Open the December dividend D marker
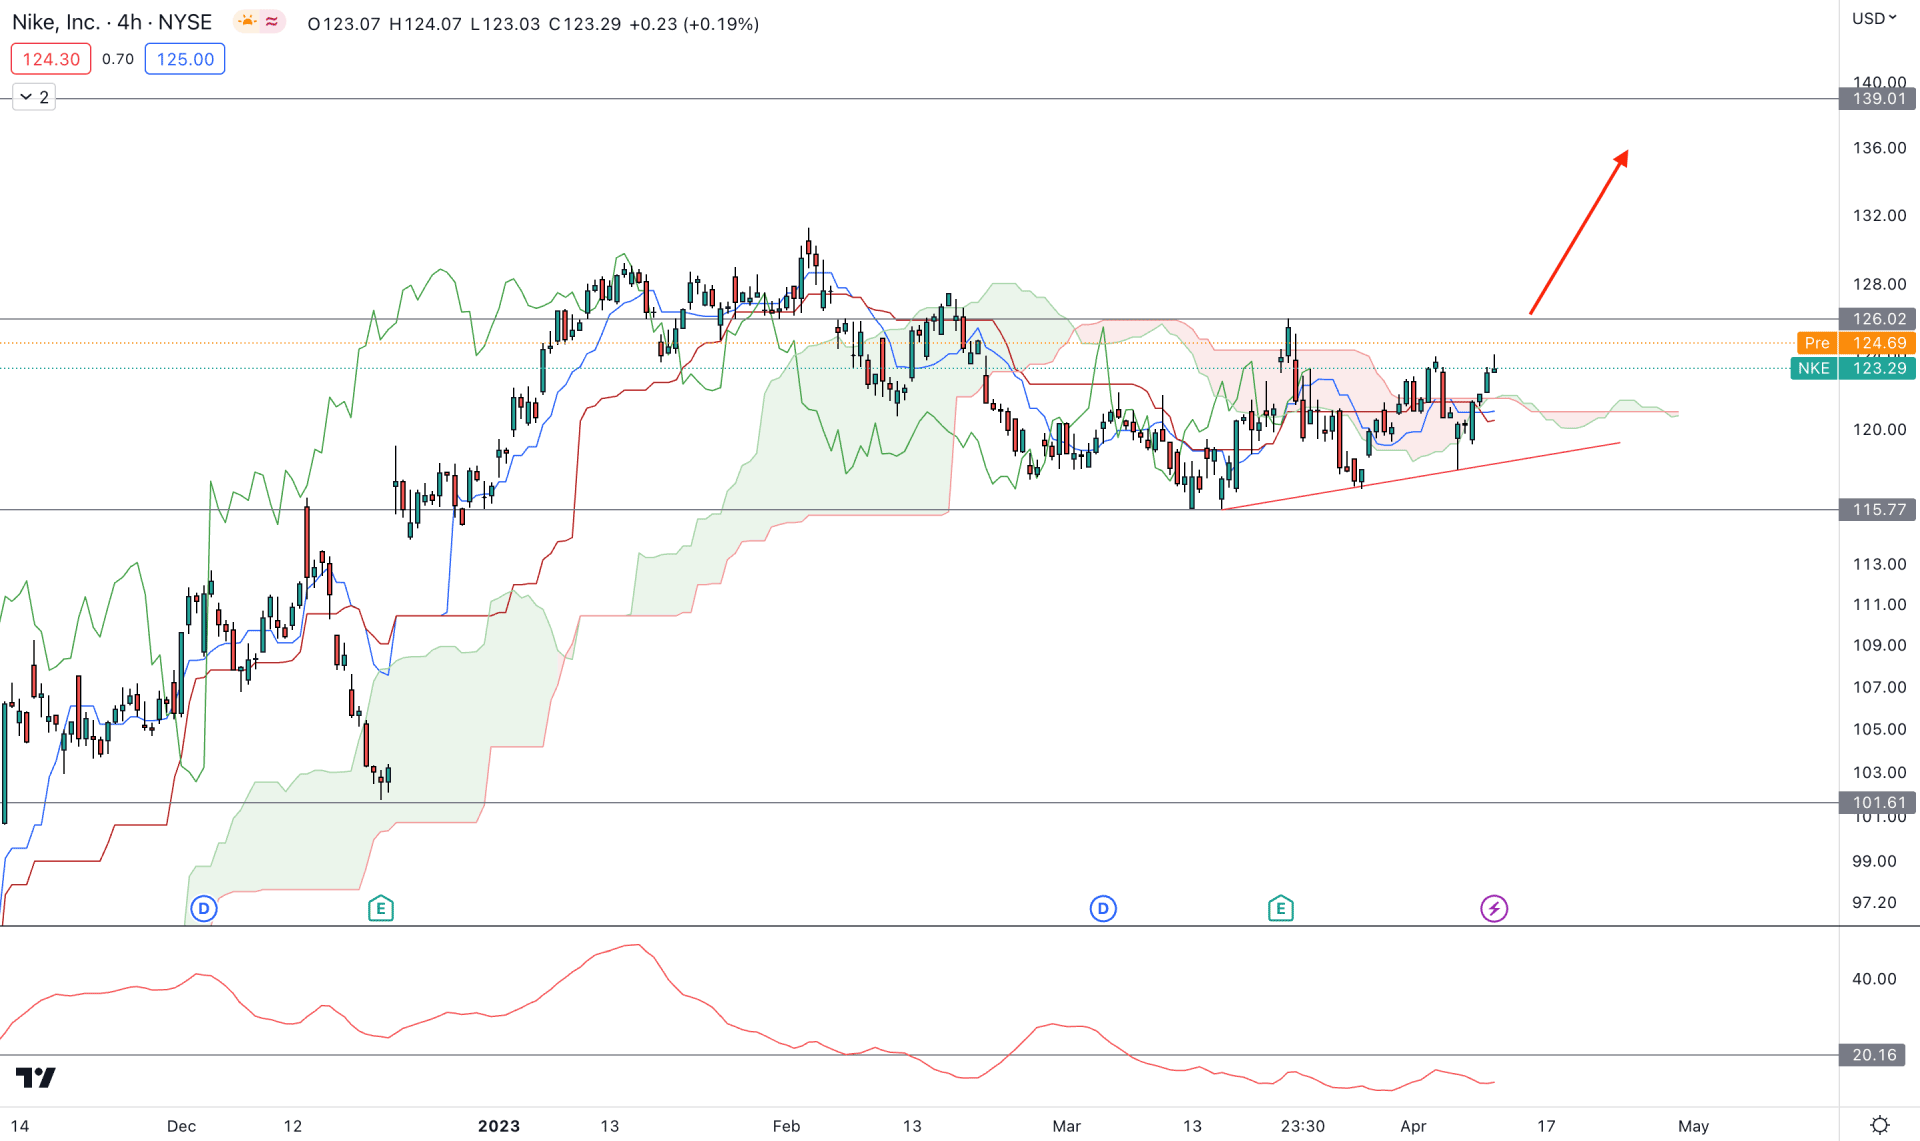The height and width of the screenshot is (1141, 1920). [204, 908]
